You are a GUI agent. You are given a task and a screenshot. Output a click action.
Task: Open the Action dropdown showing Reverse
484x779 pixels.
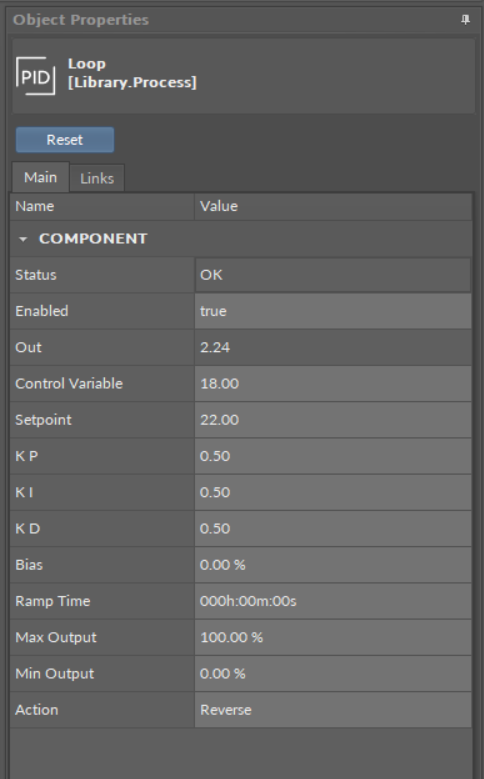[333, 710]
